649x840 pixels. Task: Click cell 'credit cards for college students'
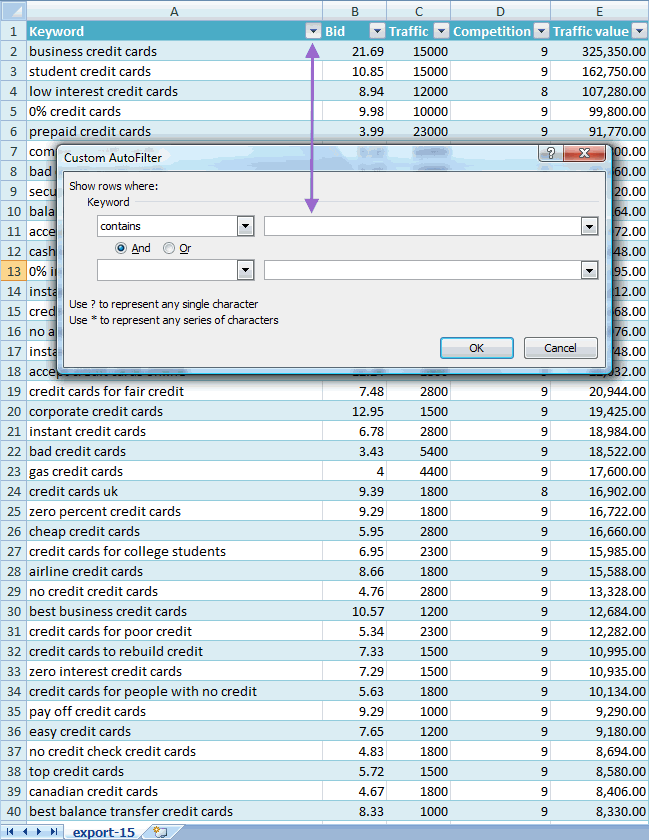click(174, 551)
